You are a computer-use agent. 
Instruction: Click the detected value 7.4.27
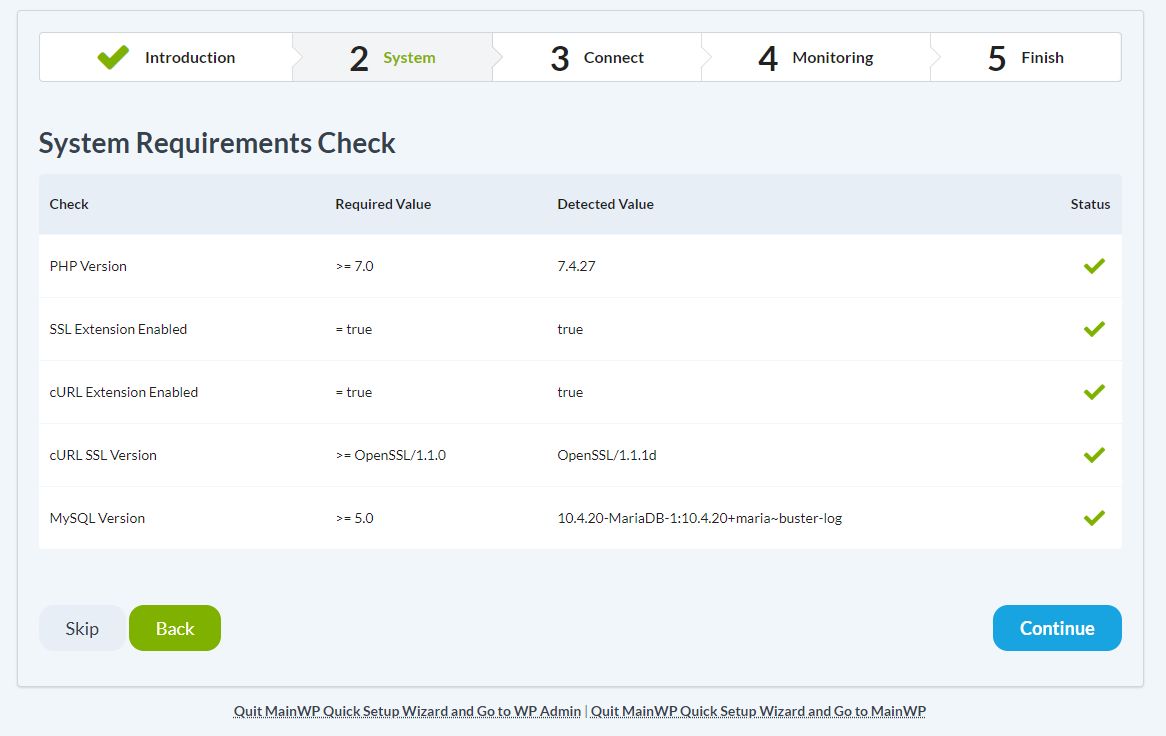[x=576, y=266]
